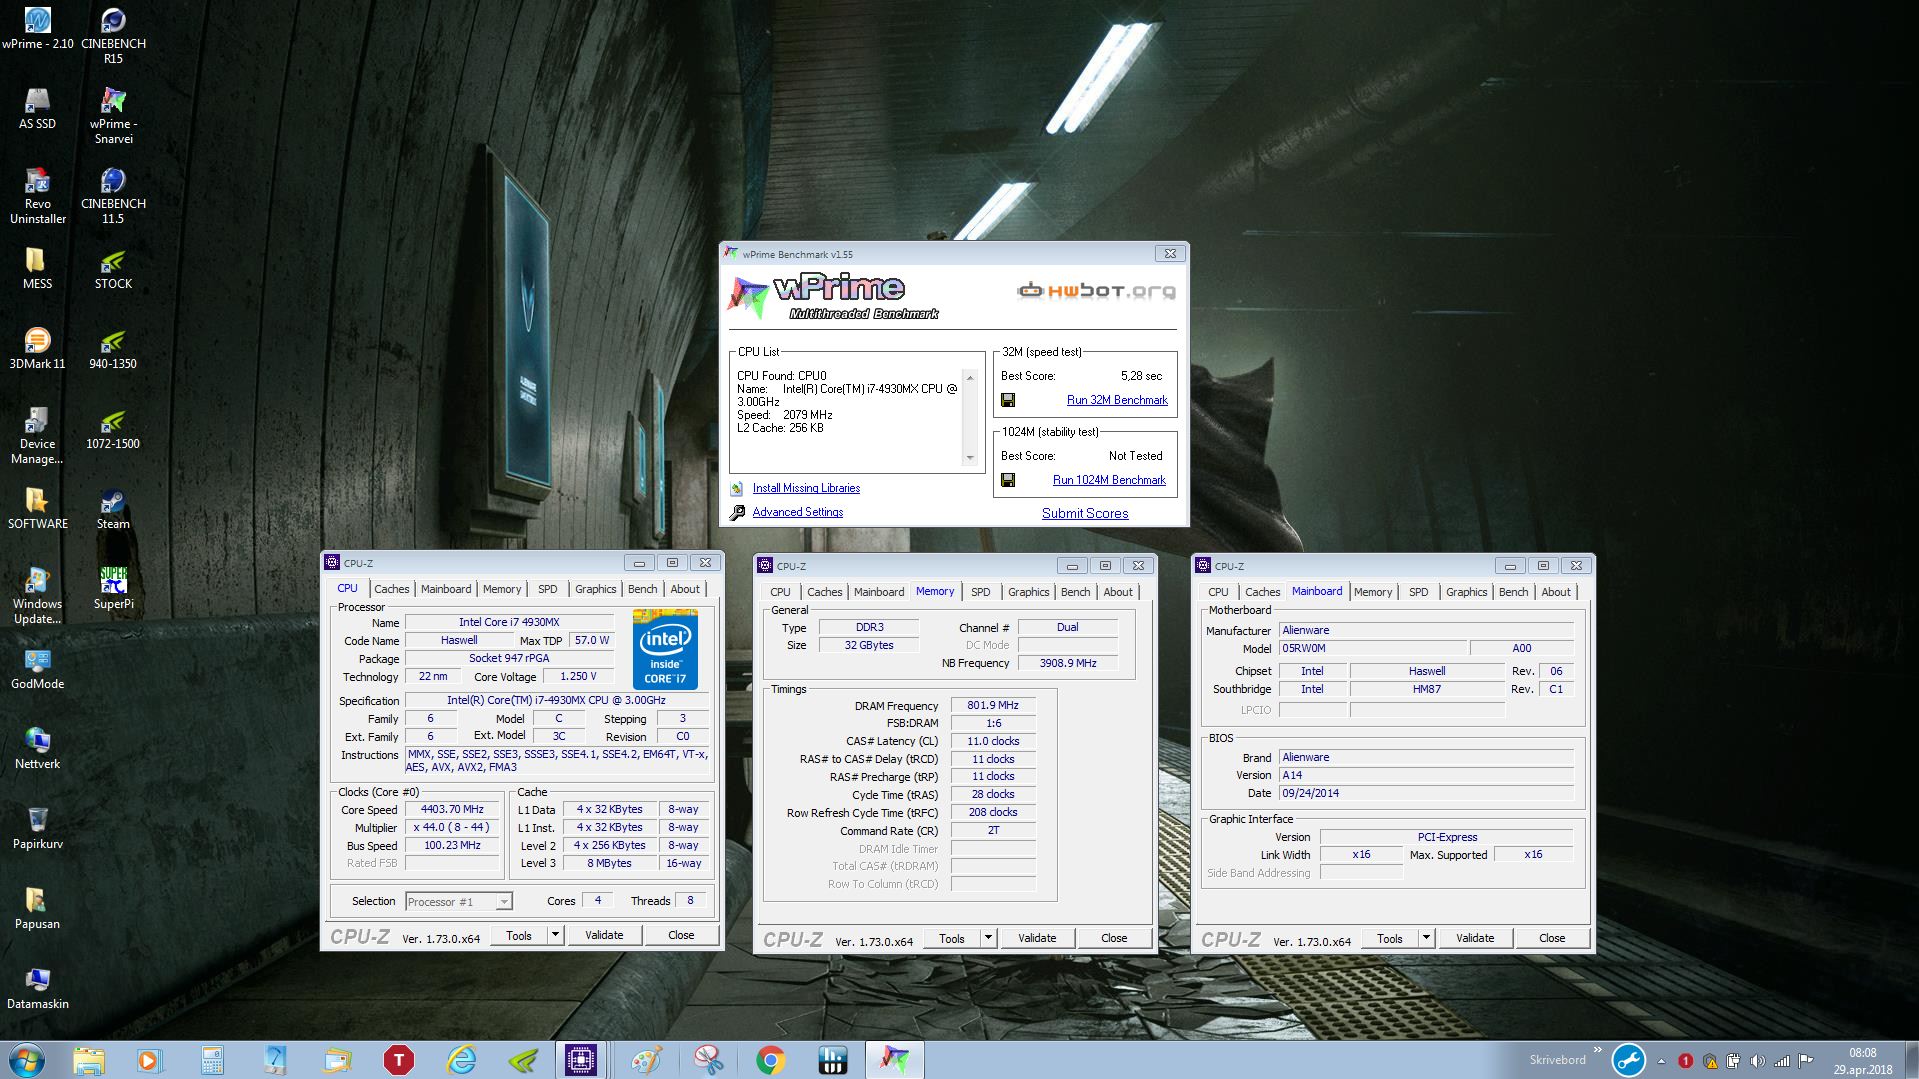1919x1079 pixels.
Task: Click Run 32M Benchmark link
Action: [1117, 400]
